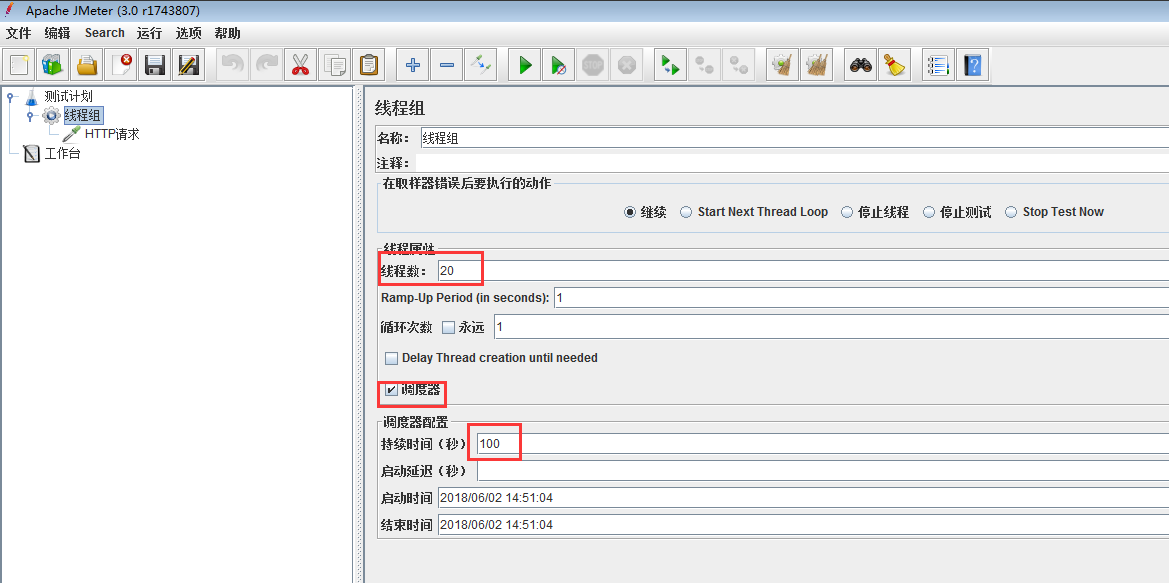The image size is (1169, 583).
Task: Open Search with binoculars icon
Action: pyautogui.click(x=860, y=65)
